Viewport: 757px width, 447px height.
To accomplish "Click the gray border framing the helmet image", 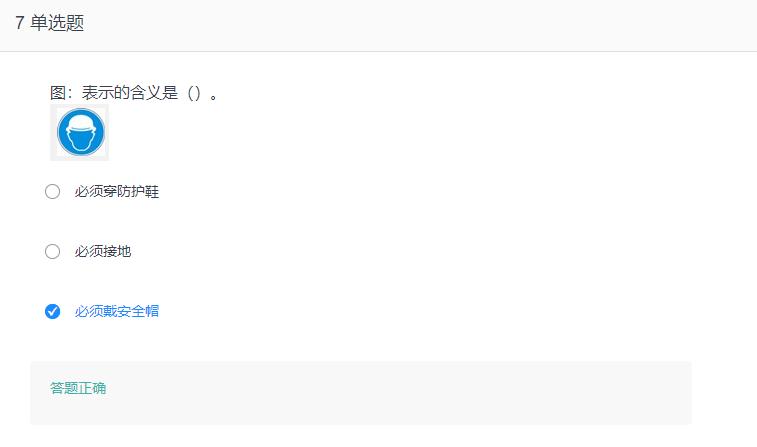I will [54, 157].
